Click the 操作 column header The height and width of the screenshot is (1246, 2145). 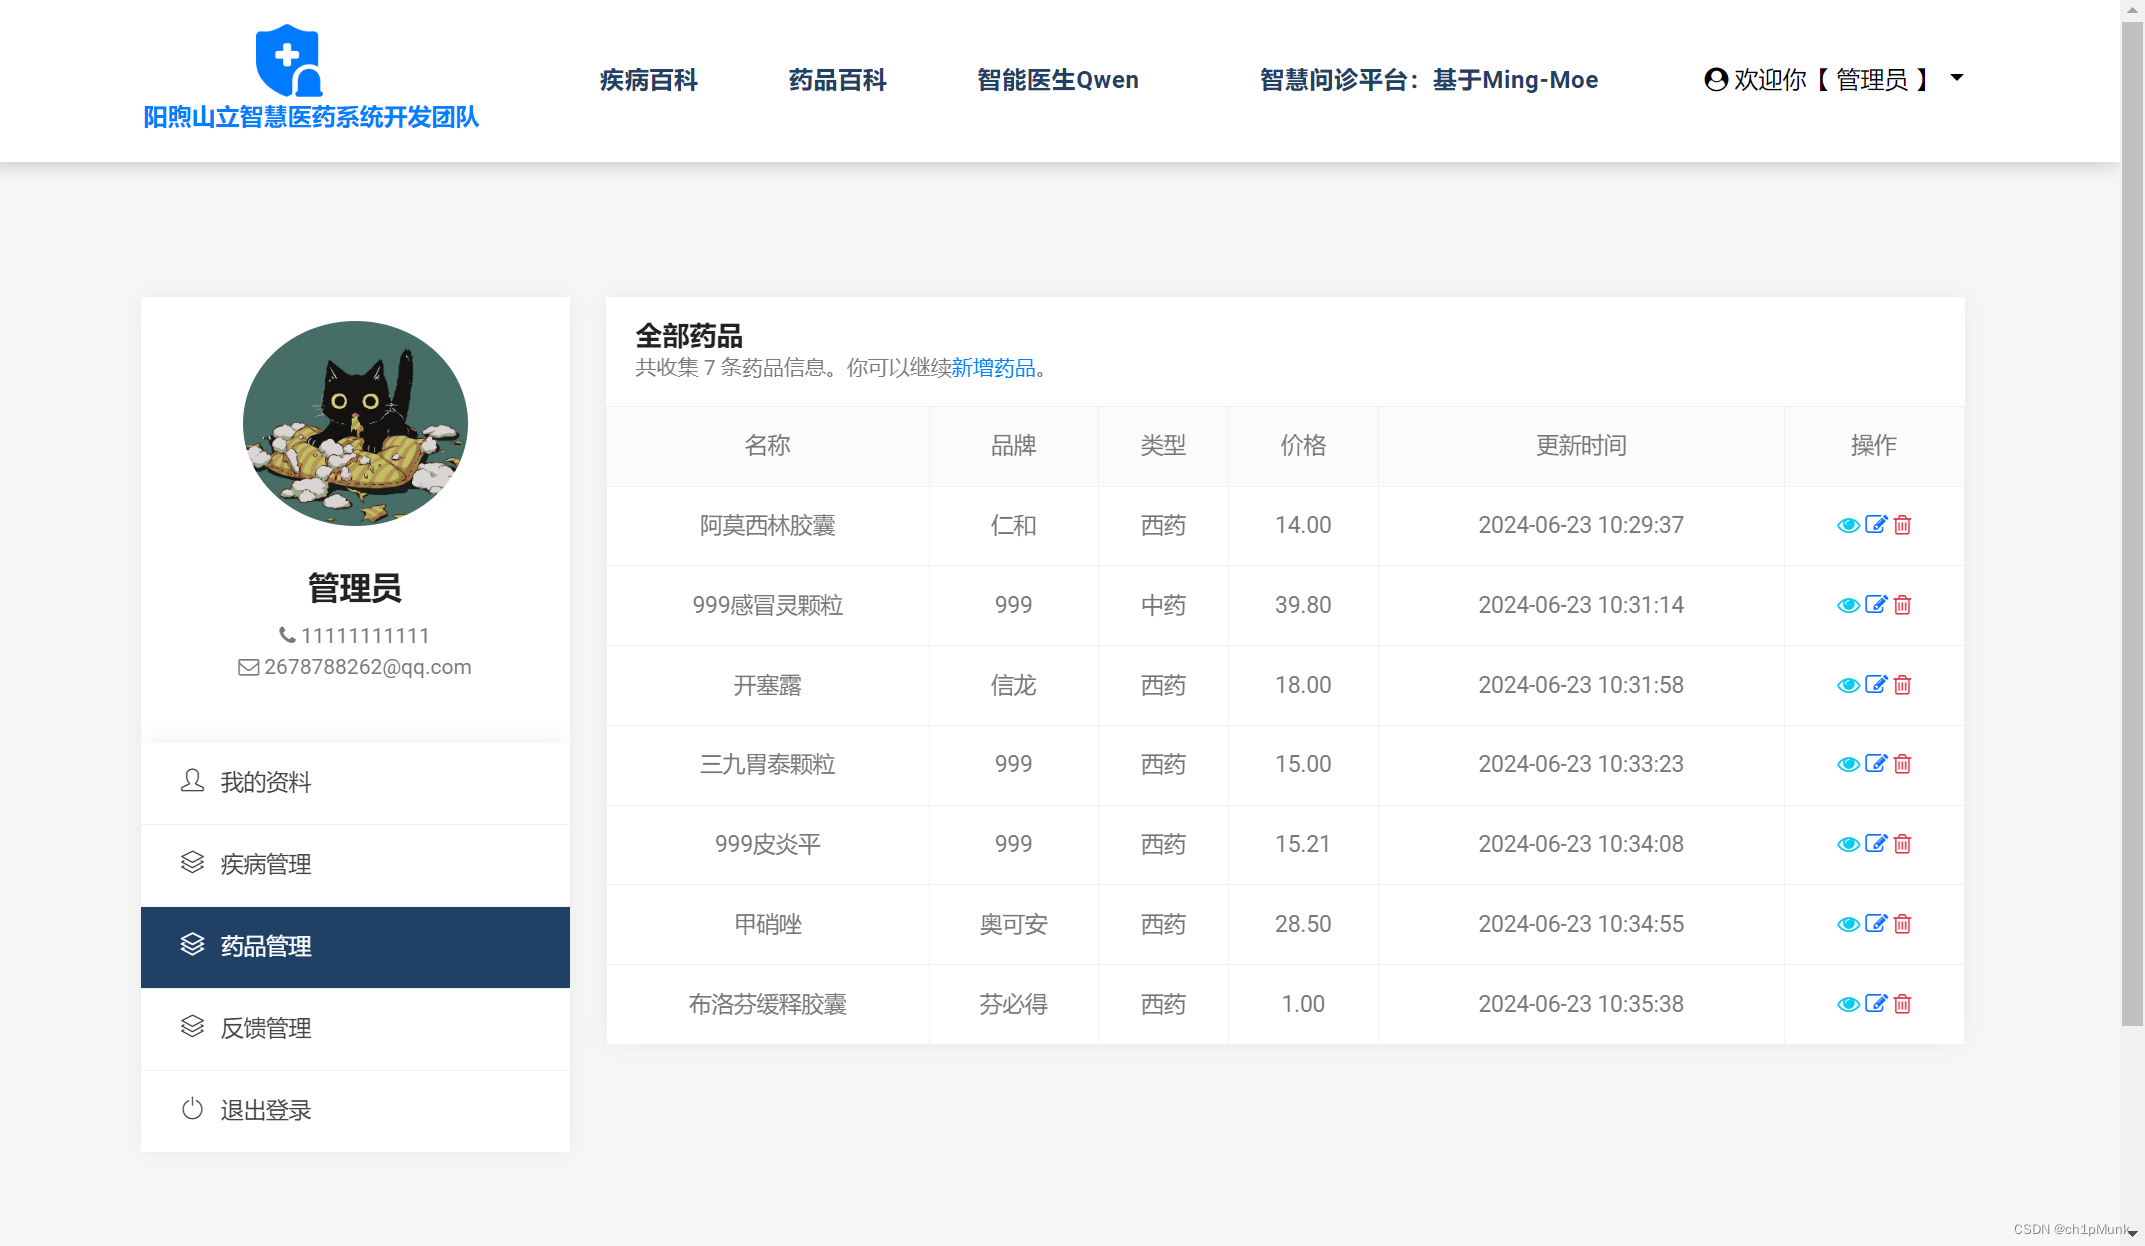(1873, 446)
